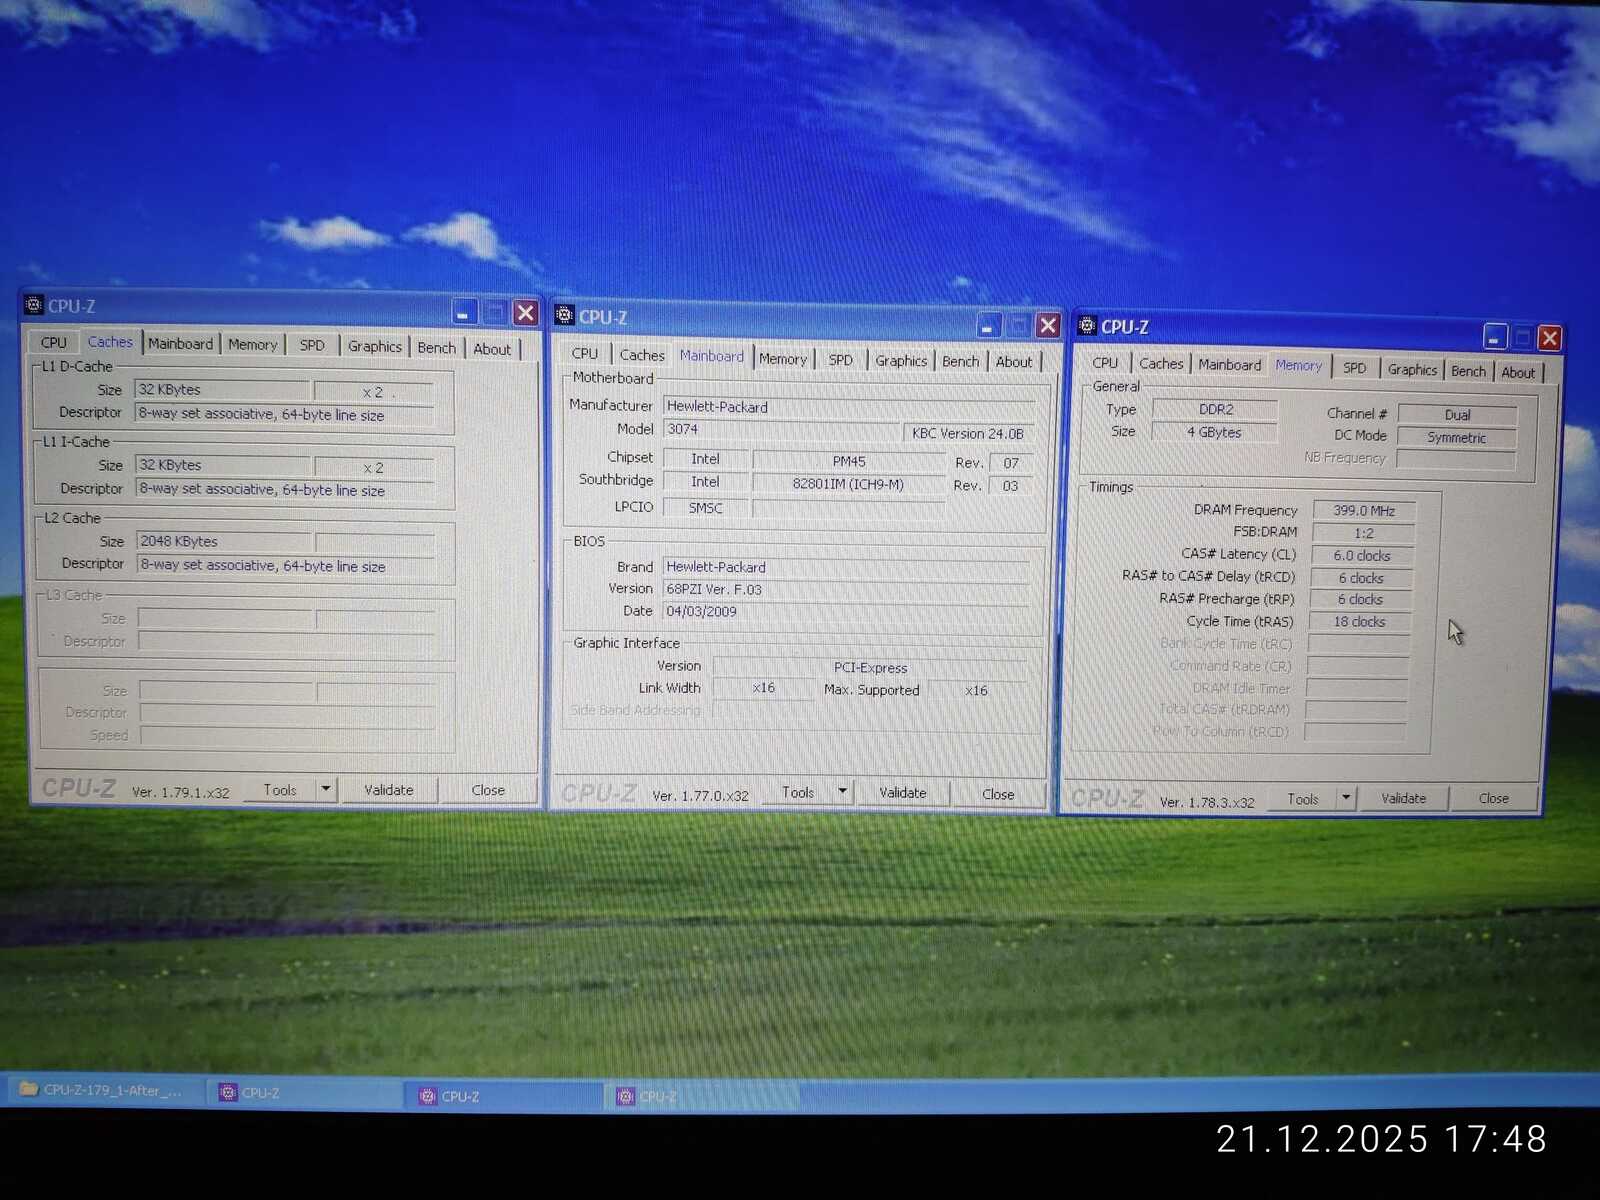Viewport: 1600px width, 1200px height.
Task: Click the LPCIO value 'SMSC'
Action: point(705,508)
